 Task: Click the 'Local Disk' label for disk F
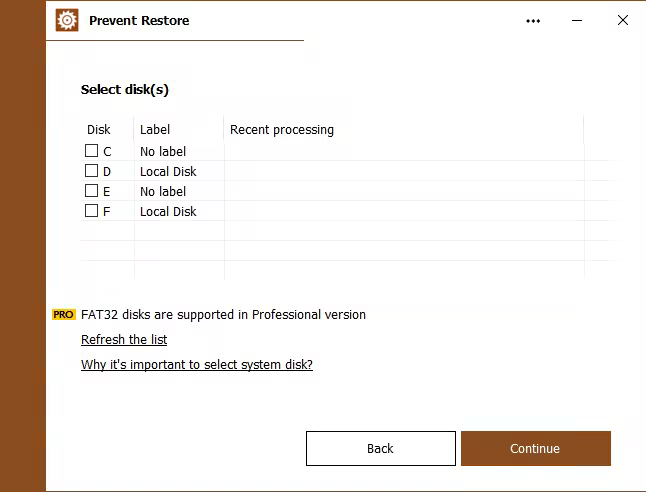(168, 212)
